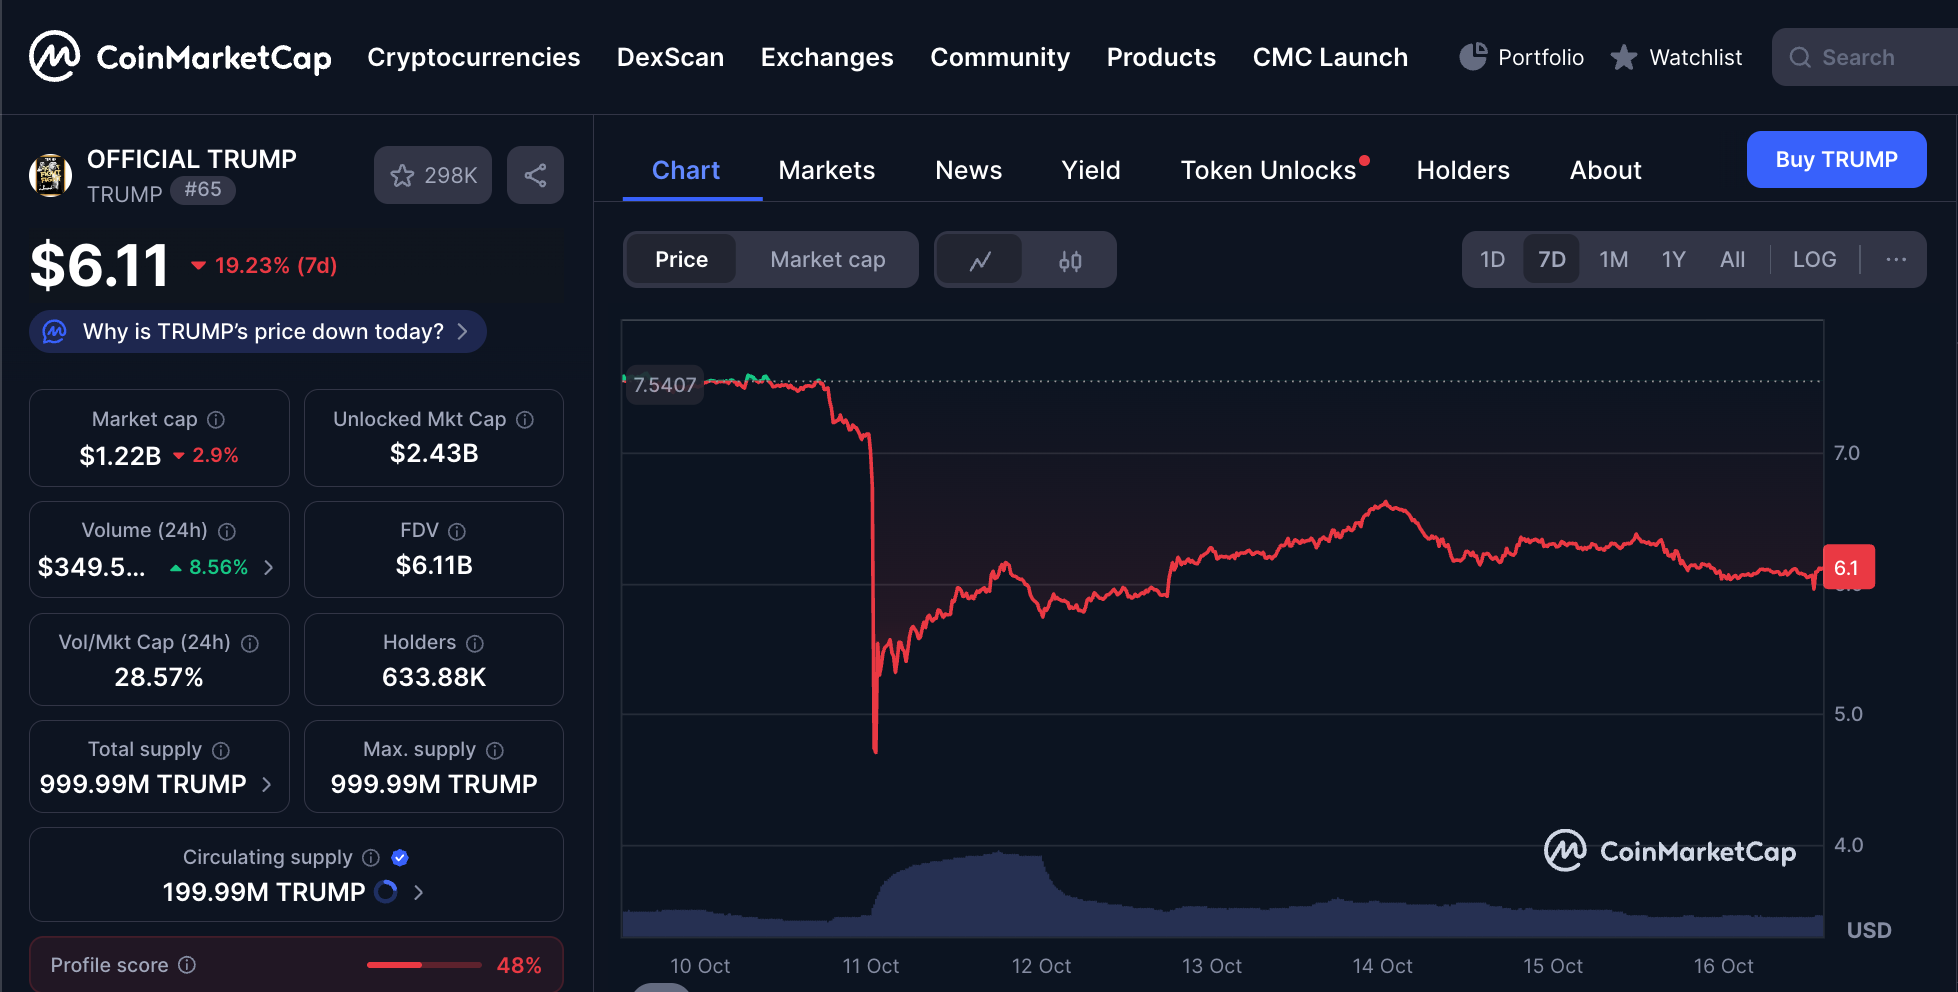
Task: Open the Cryptocurrencies menu
Action: (473, 57)
